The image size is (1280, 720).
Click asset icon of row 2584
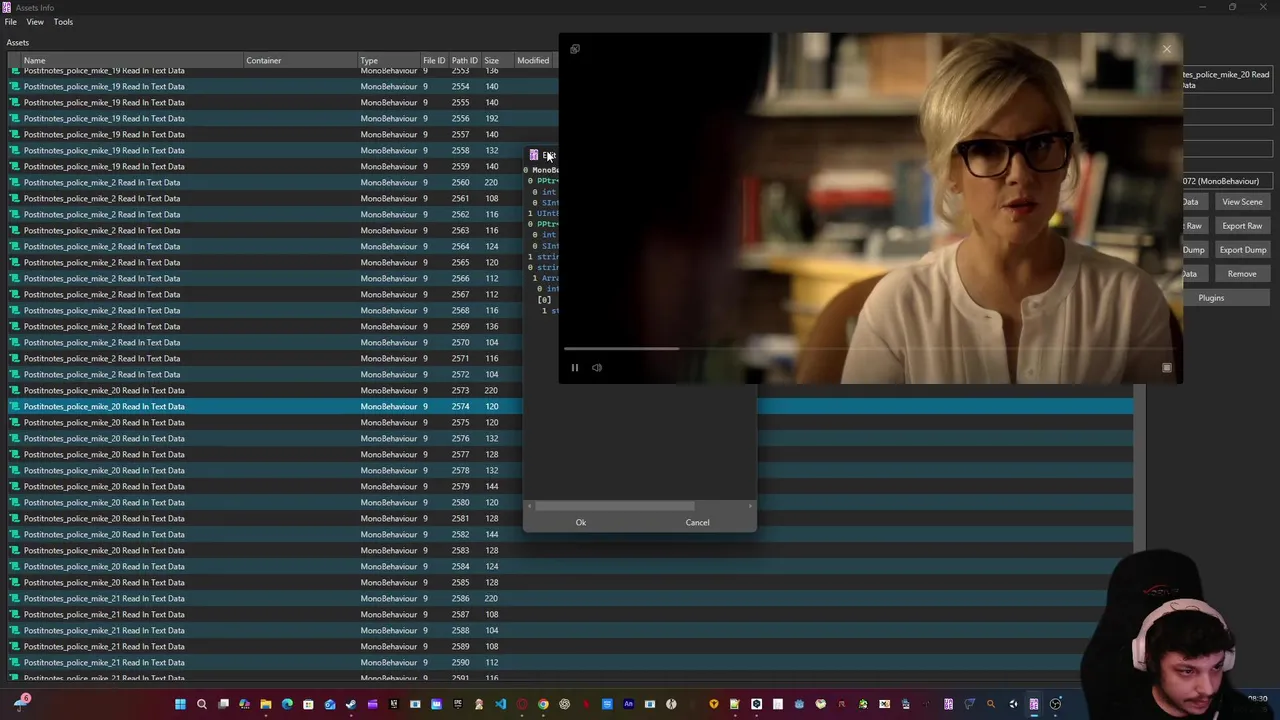(15, 567)
